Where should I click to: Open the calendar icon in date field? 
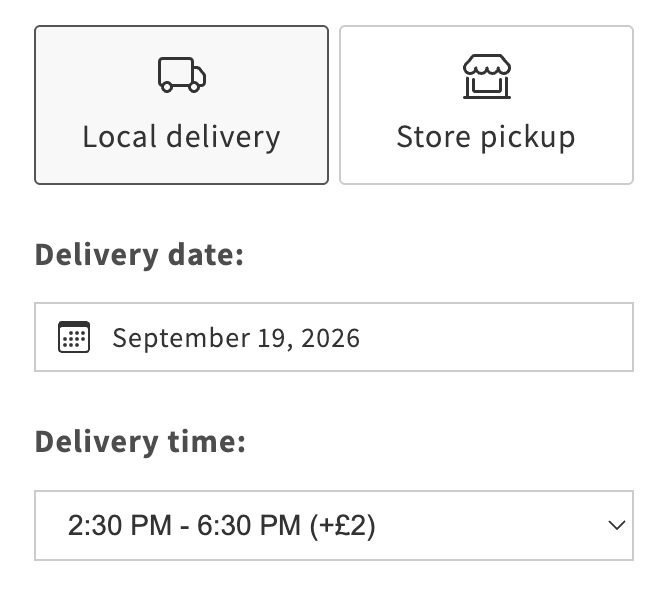74,337
